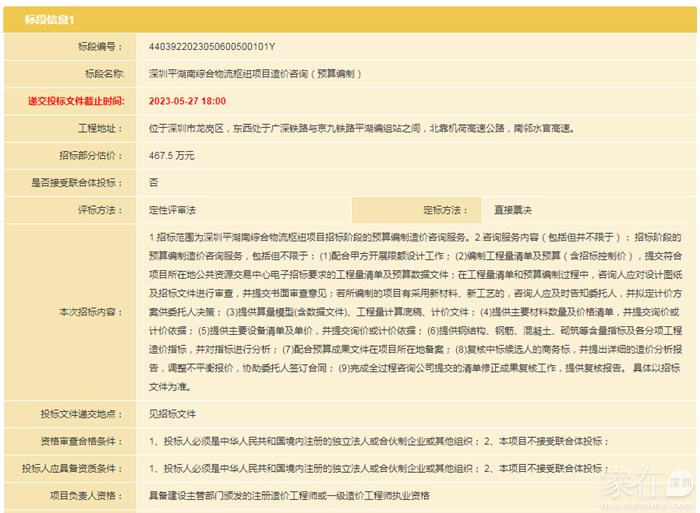Click the deadline value 2023-05-27 18:00
Viewport: 700px width, 513px height.
(x=187, y=101)
